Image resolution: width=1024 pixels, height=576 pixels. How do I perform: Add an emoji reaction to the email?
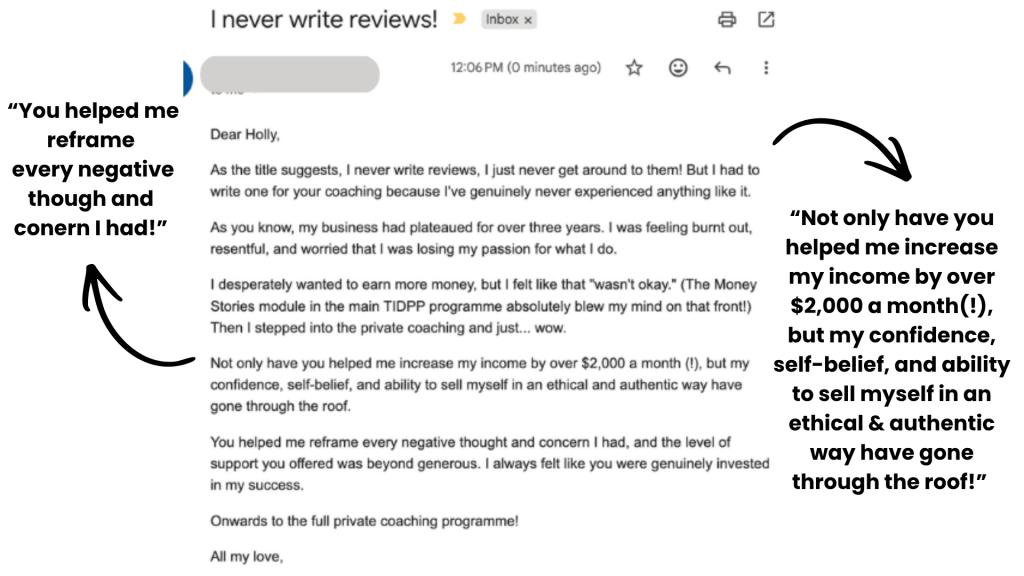[x=679, y=67]
